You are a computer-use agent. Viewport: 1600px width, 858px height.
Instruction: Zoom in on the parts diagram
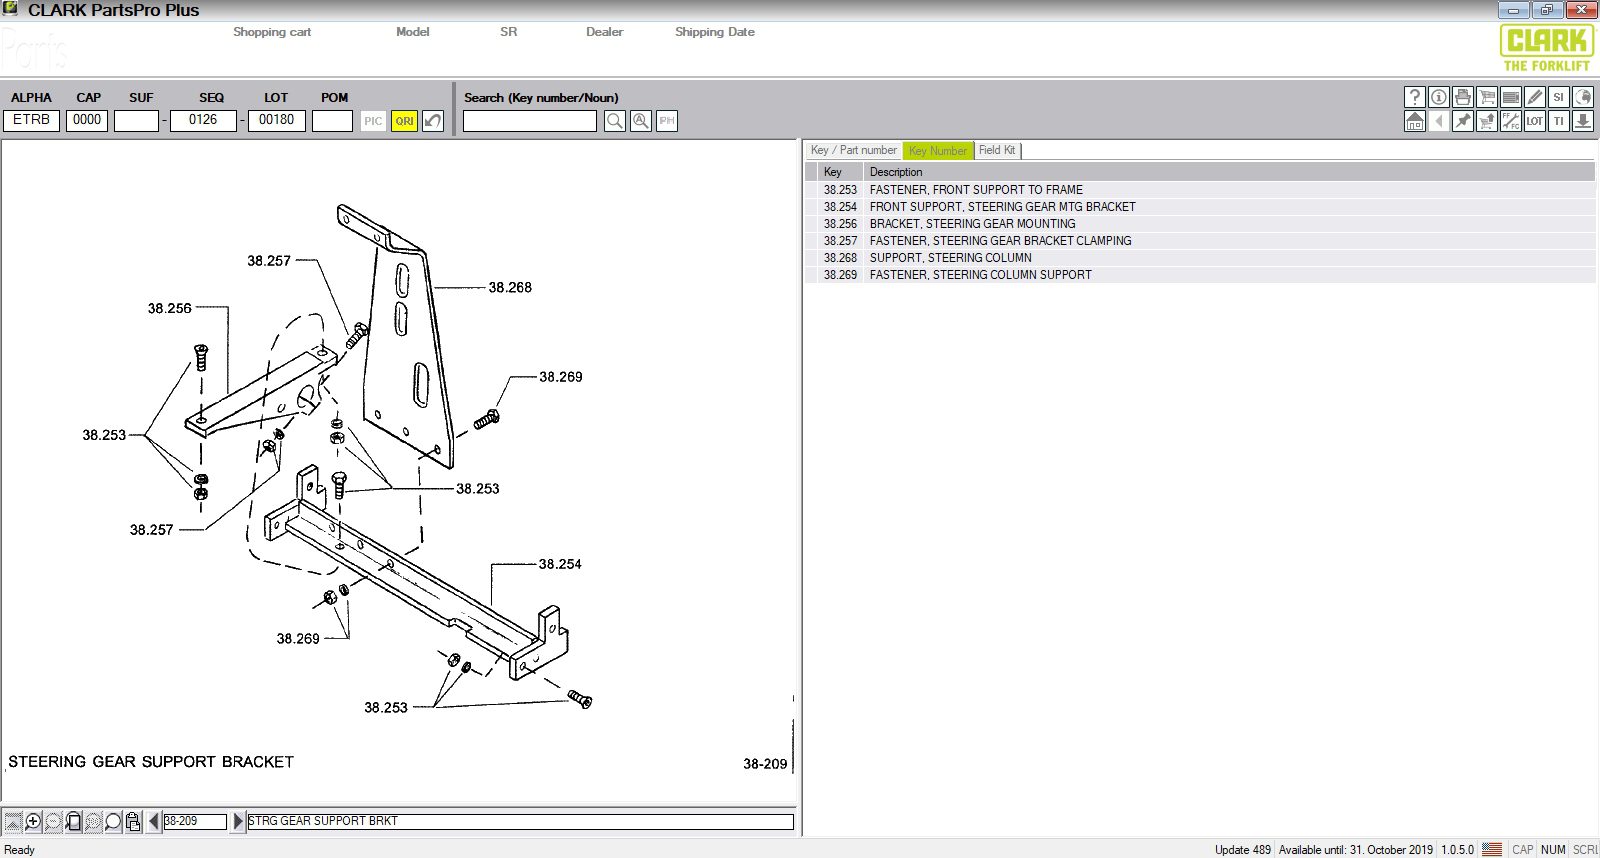tap(33, 821)
